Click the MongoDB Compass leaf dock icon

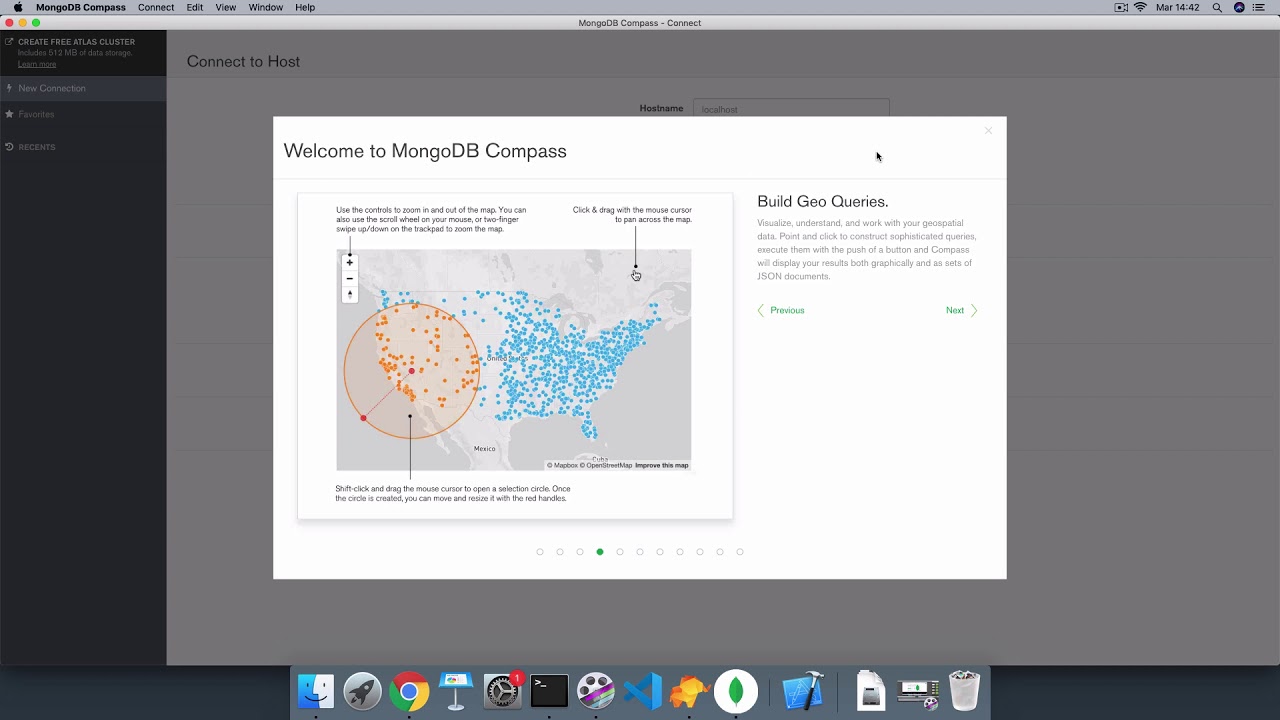click(736, 691)
